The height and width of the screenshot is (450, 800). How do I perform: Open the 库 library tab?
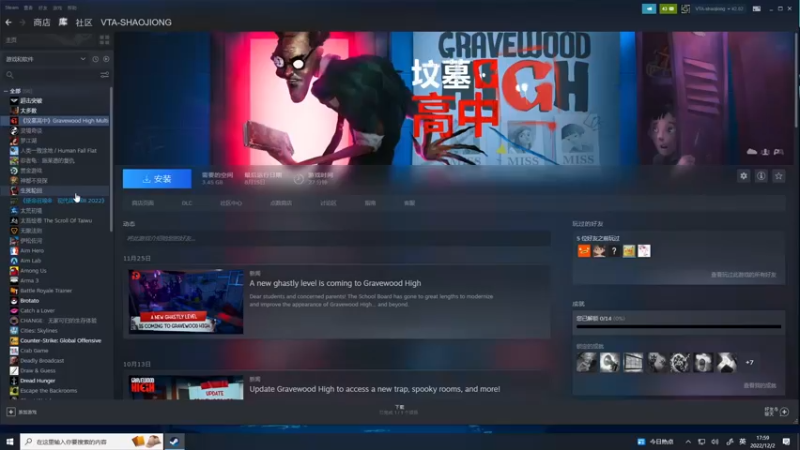tap(63, 22)
